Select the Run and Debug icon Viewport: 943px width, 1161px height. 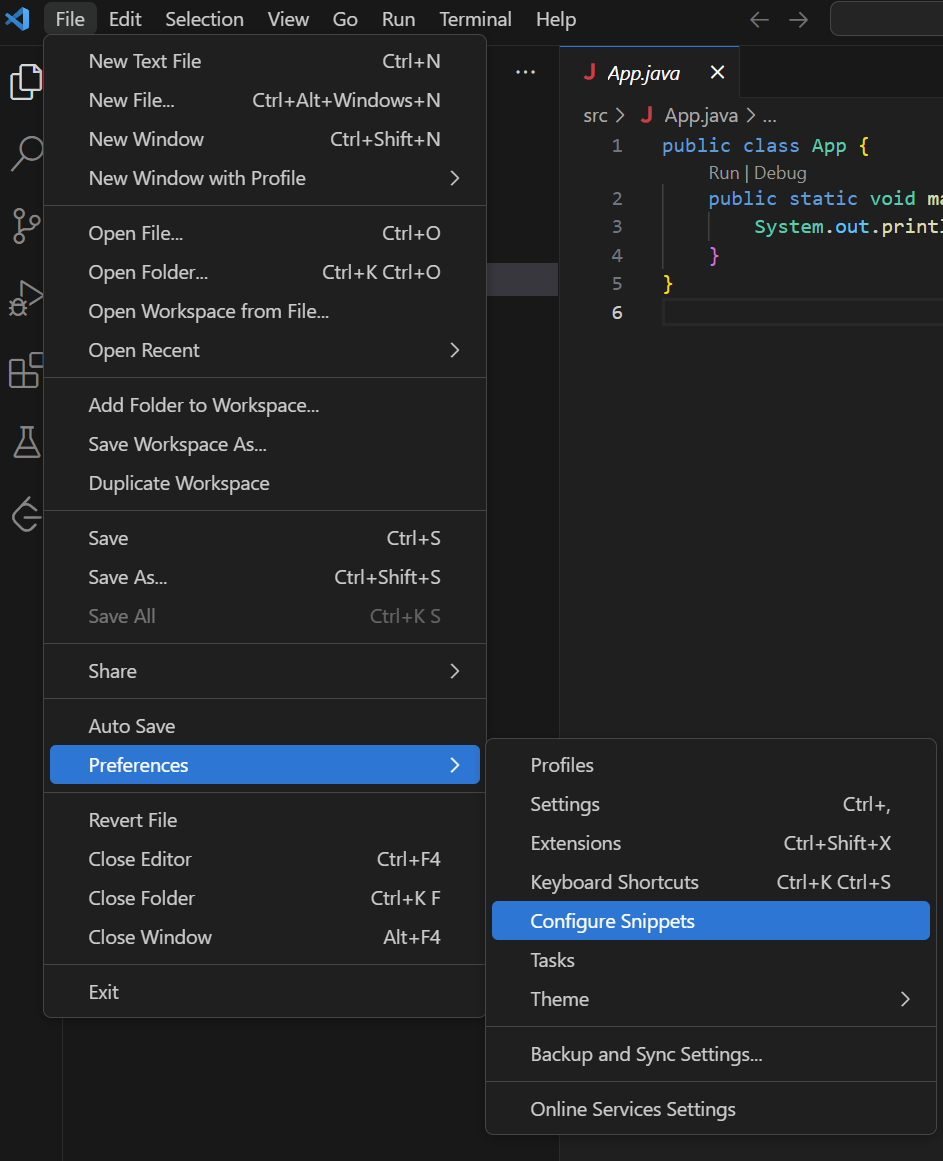25,297
